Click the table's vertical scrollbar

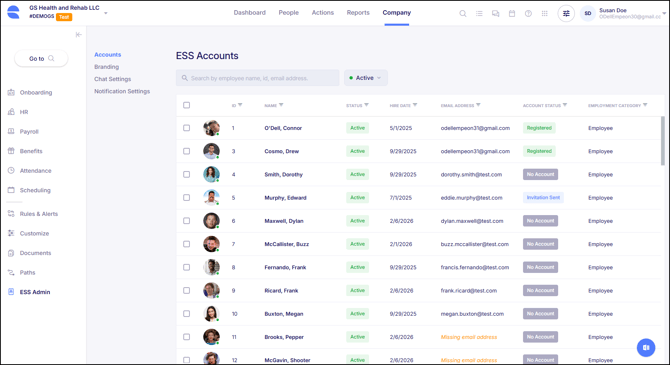pos(663,140)
